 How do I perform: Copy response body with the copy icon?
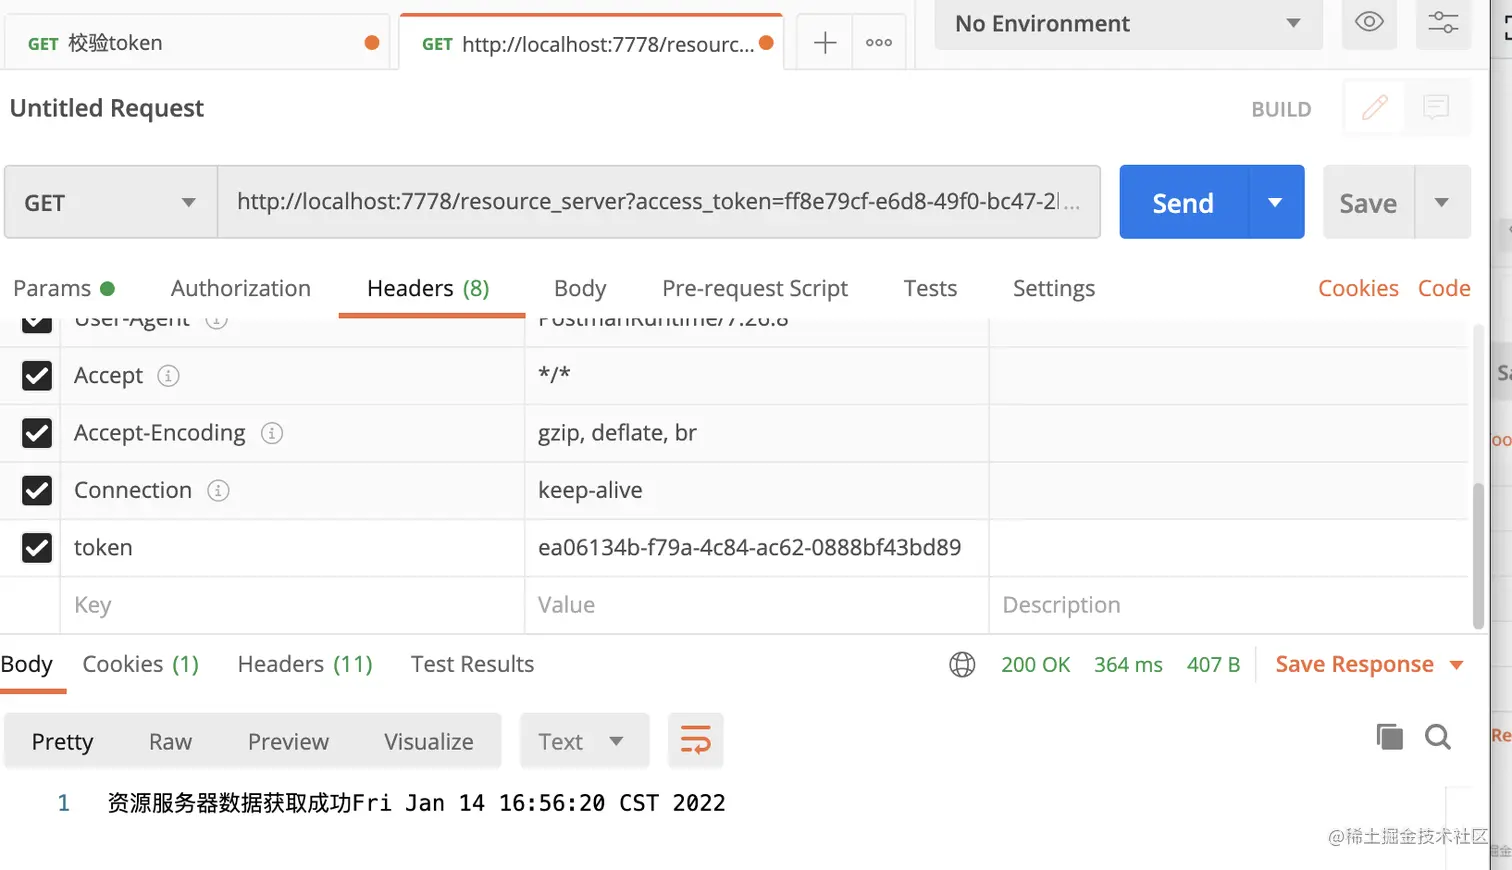tap(1389, 737)
